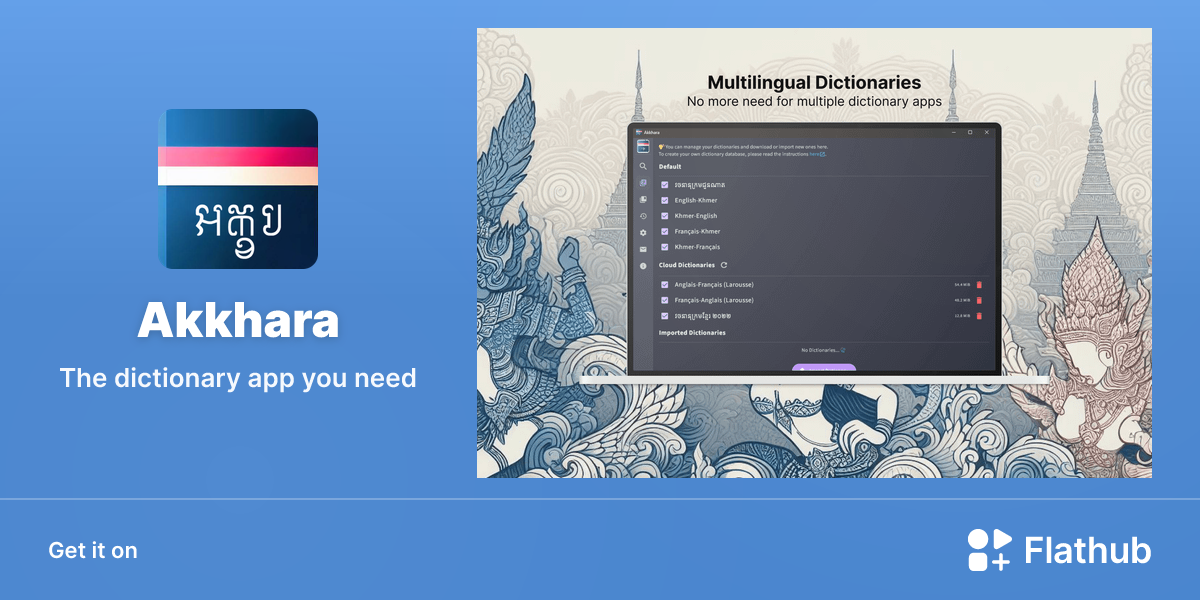
Task: Click the "48.2 MB" size value
Action: click(x=962, y=300)
